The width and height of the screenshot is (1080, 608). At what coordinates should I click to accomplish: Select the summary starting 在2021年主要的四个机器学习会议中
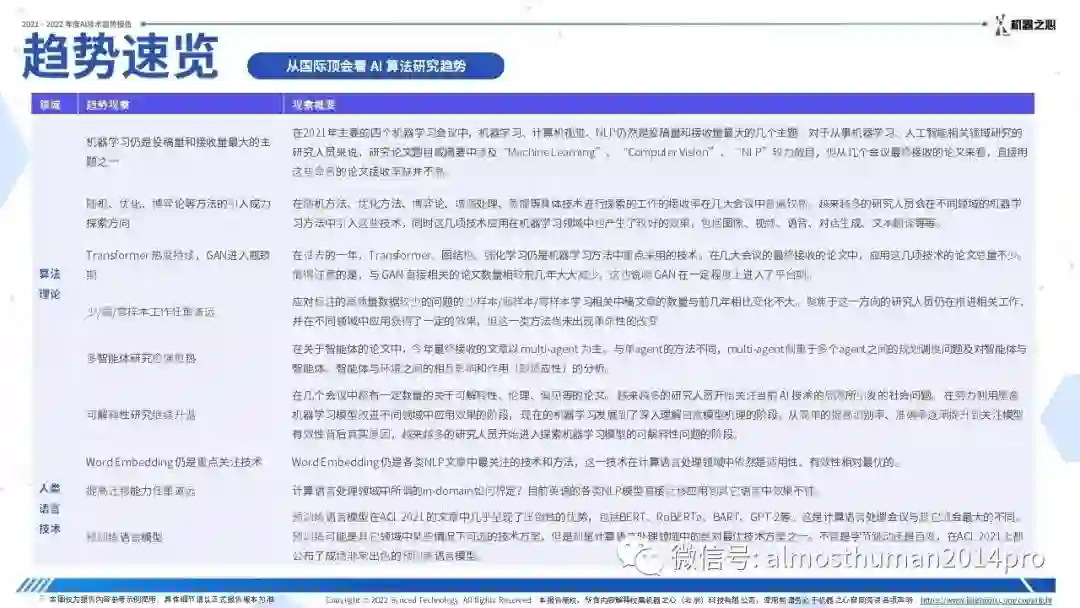(659, 151)
